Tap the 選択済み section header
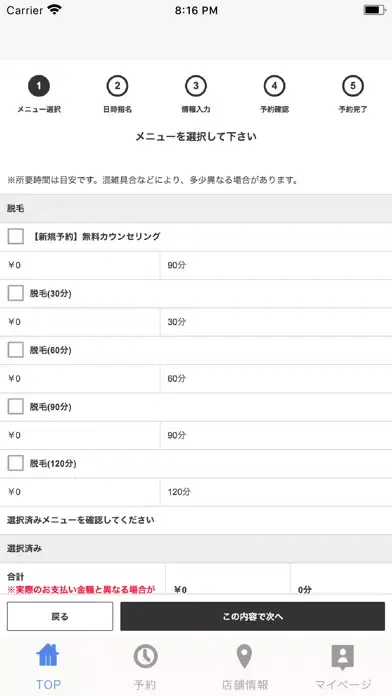This screenshot has width=392, height=696. click(196, 549)
